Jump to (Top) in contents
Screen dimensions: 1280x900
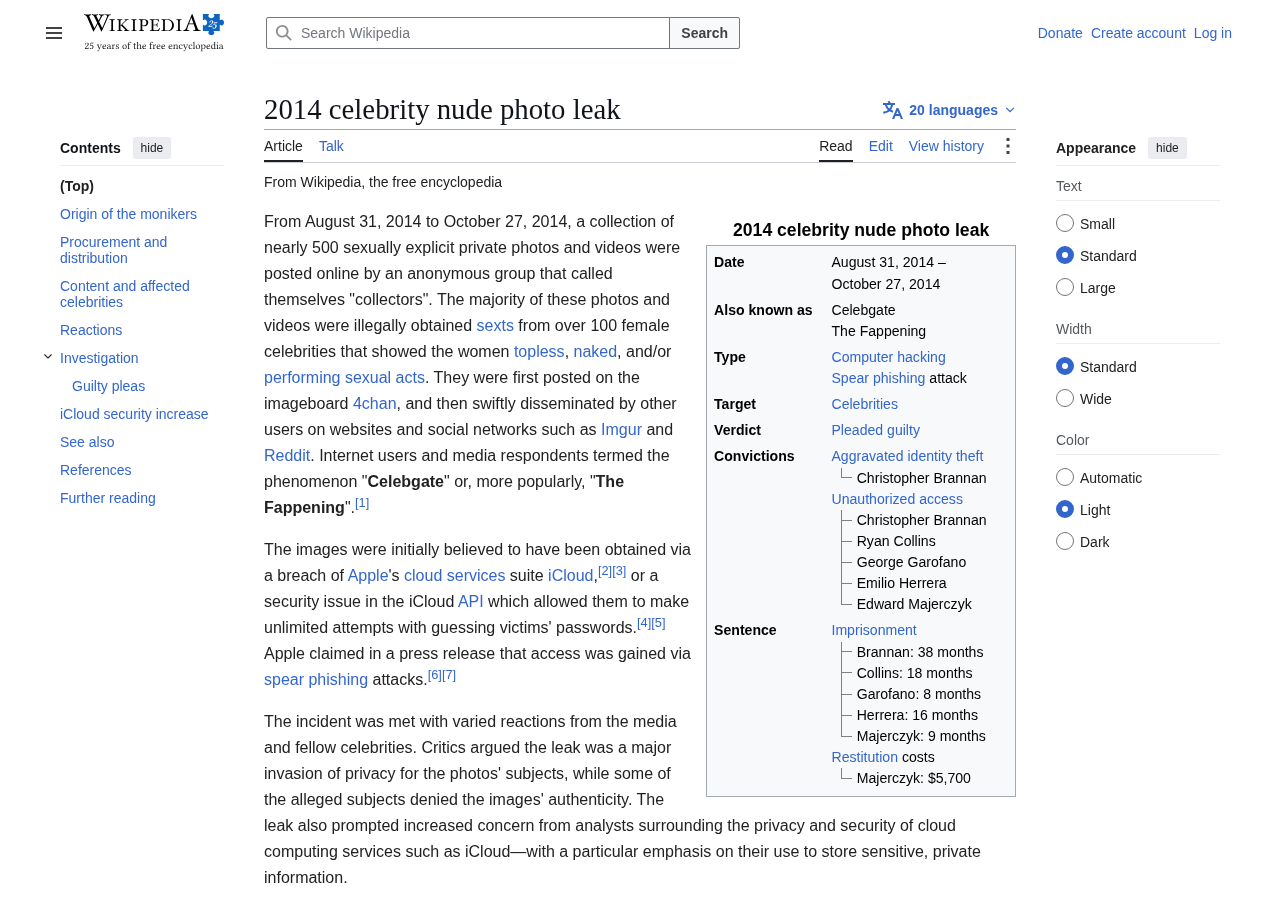coord(77,186)
